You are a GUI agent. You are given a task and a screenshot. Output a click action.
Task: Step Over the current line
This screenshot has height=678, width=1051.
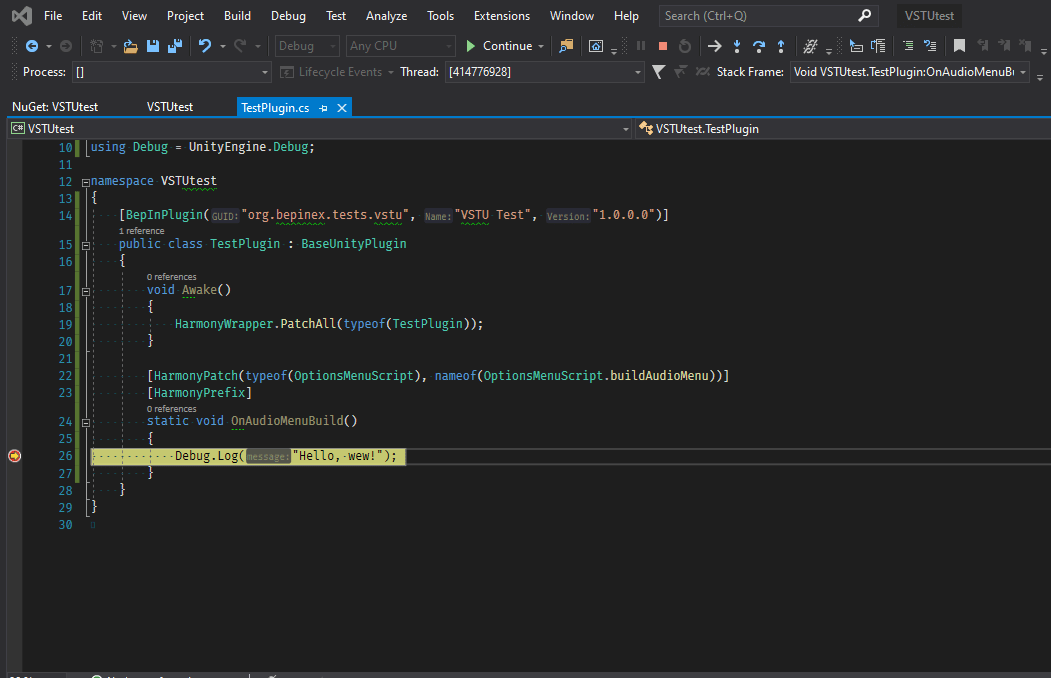point(760,46)
